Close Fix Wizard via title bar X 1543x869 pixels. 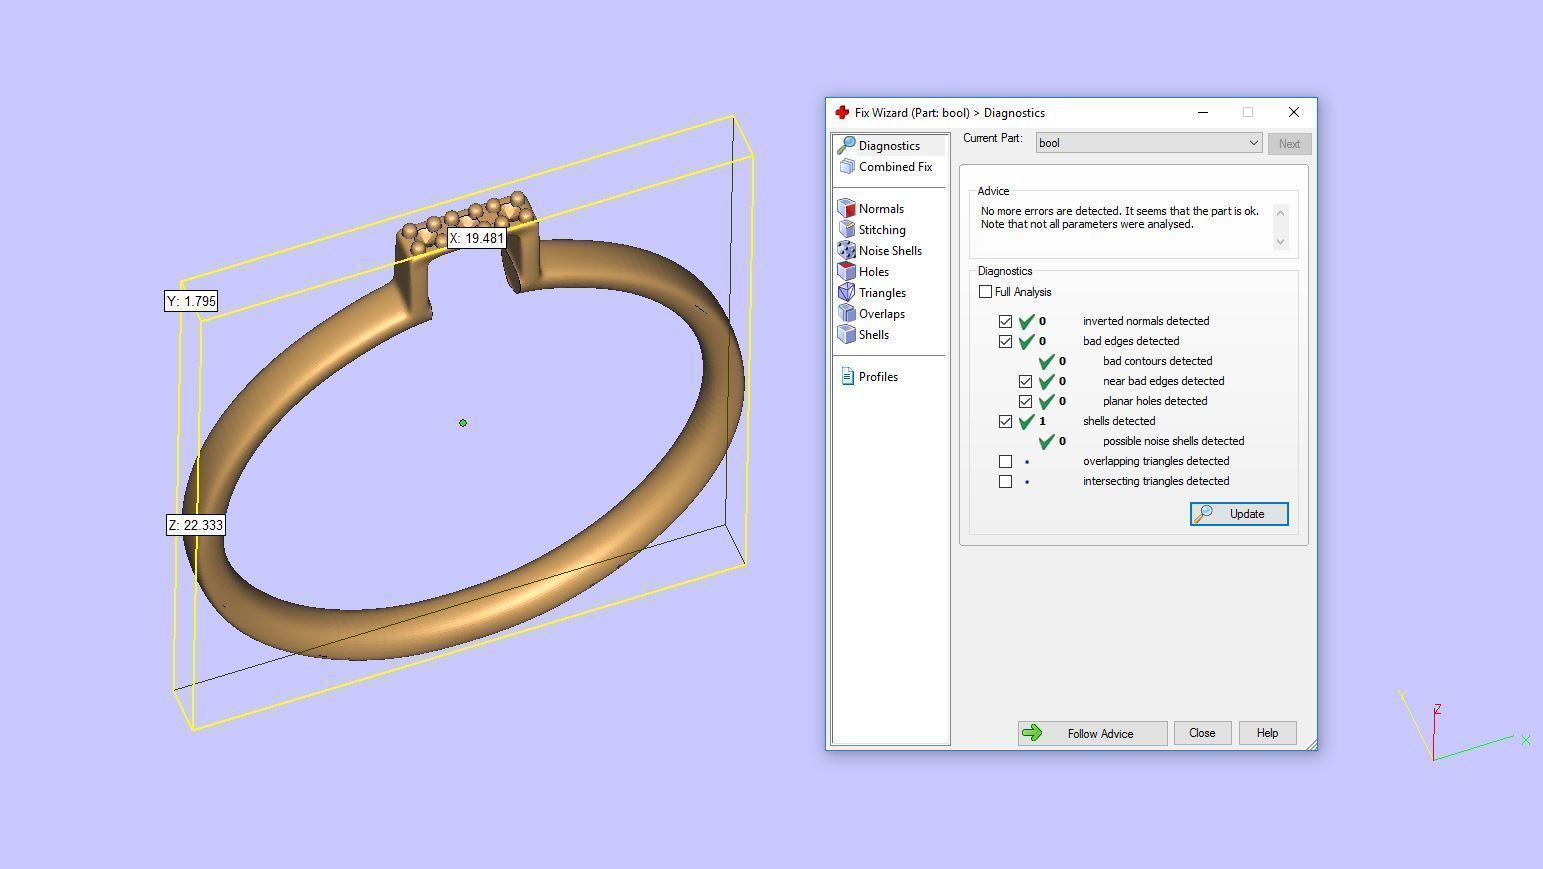1293,112
